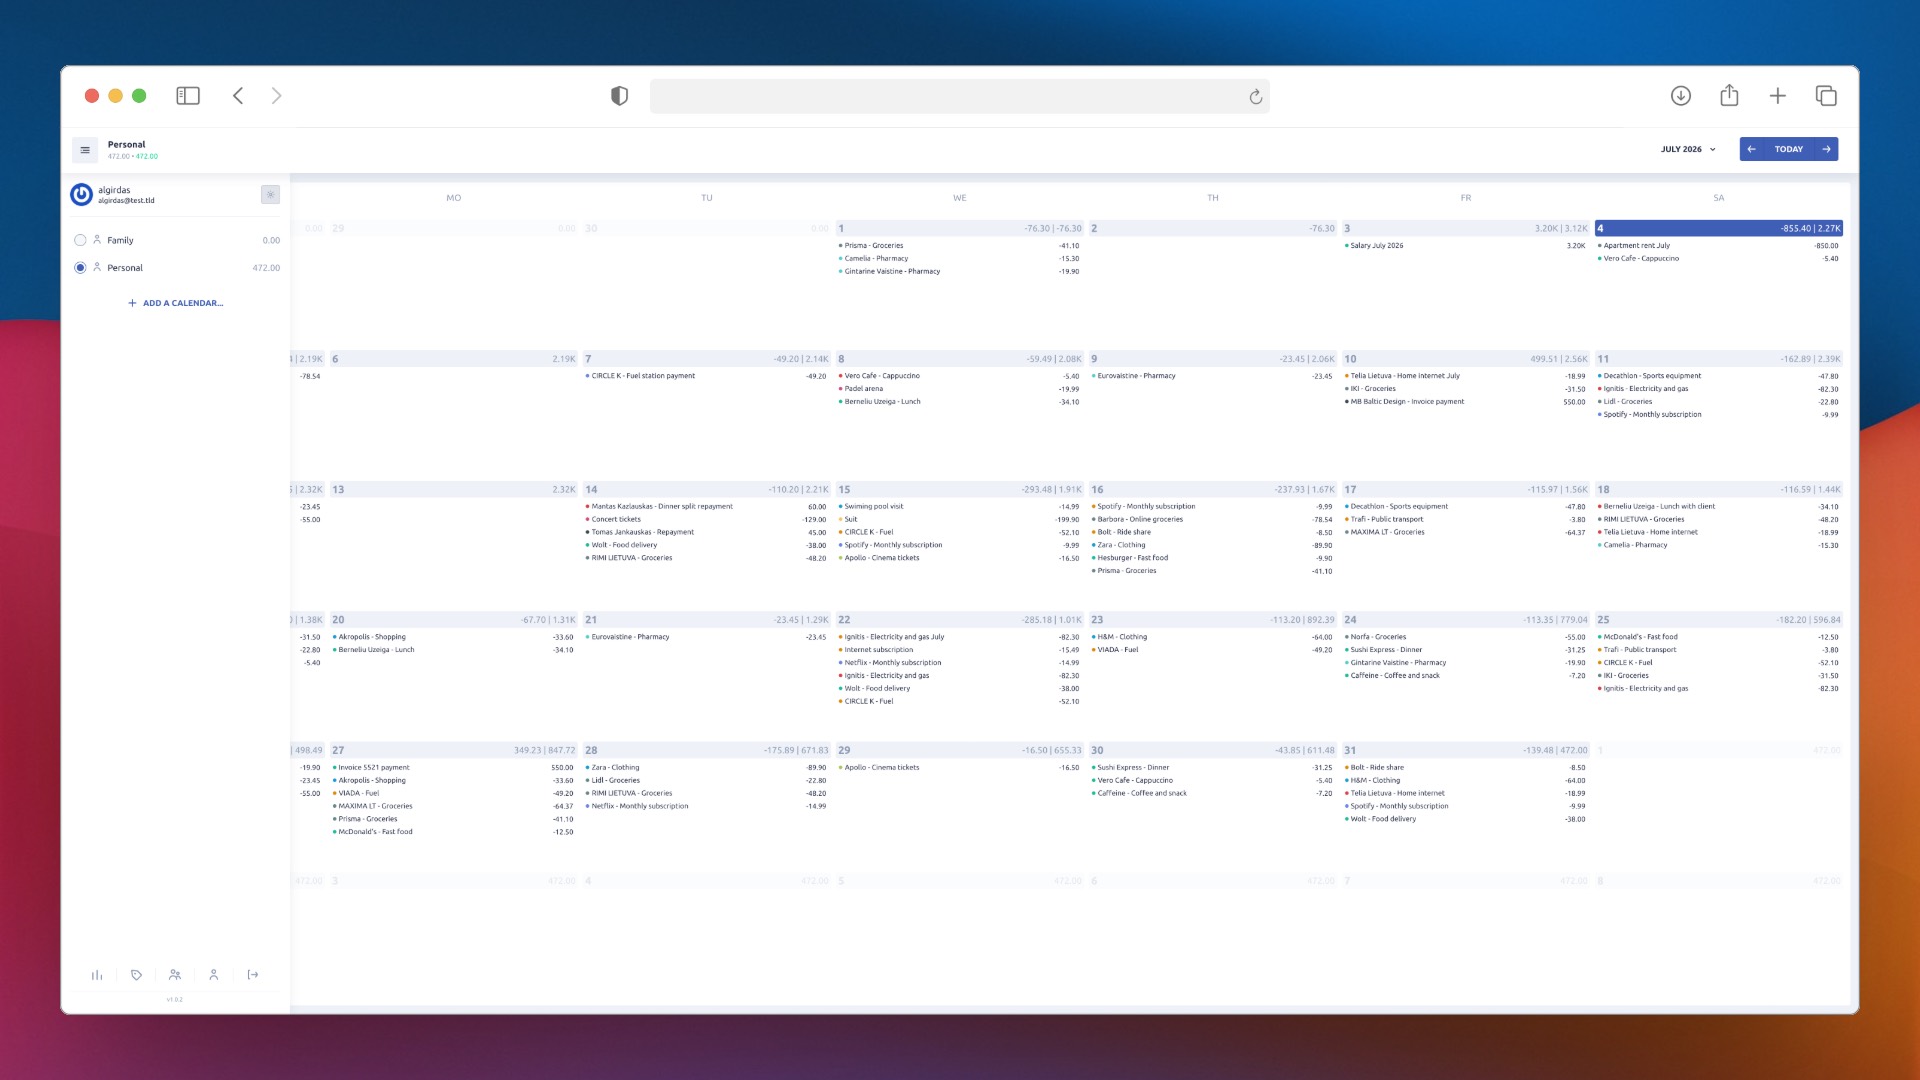Image resolution: width=1920 pixels, height=1080 pixels.
Task: Open the group users icon in footer
Action: [175, 975]
